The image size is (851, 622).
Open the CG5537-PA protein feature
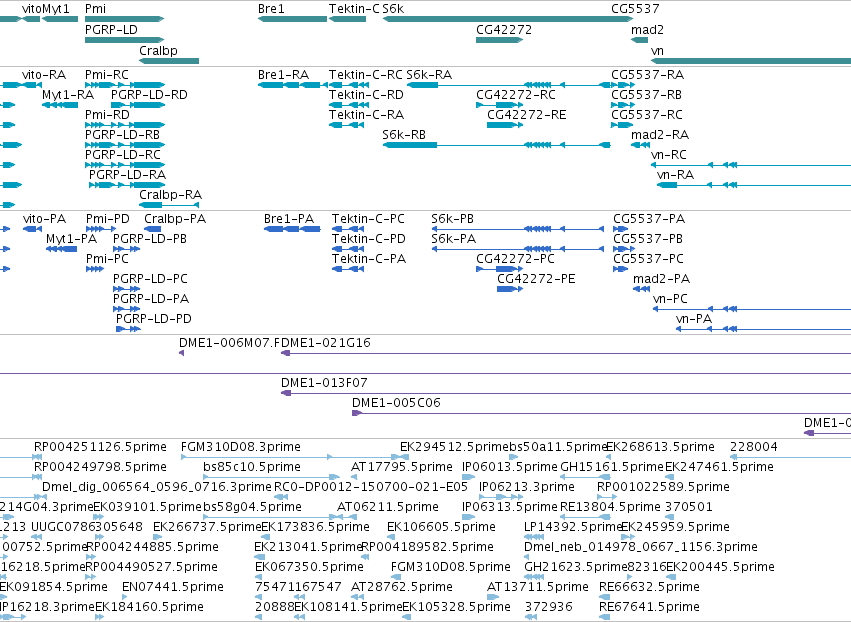(620, 229)
